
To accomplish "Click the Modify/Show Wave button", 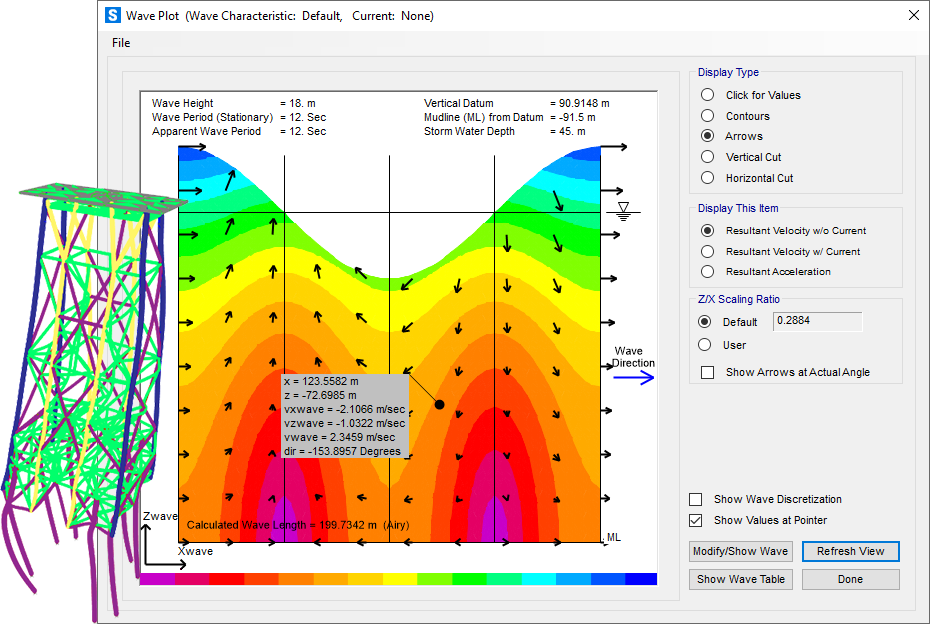I will tap(740, 551).
